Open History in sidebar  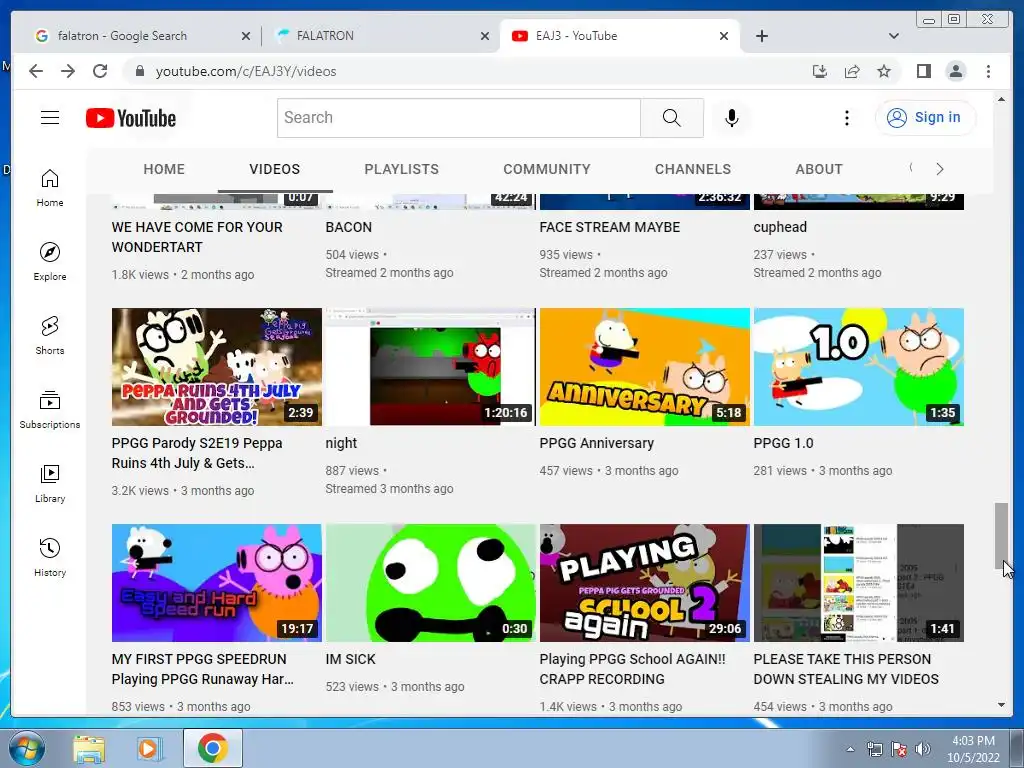50,557
